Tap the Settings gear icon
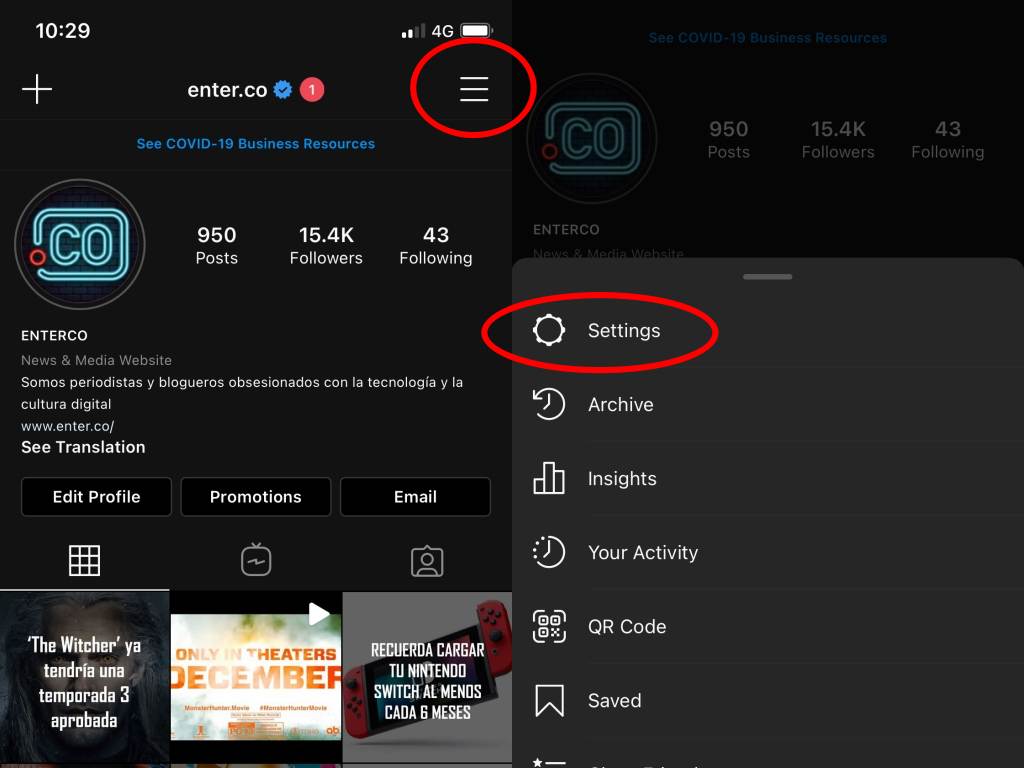This screenshot has width=1024, height=768. [x=549, y=330]
